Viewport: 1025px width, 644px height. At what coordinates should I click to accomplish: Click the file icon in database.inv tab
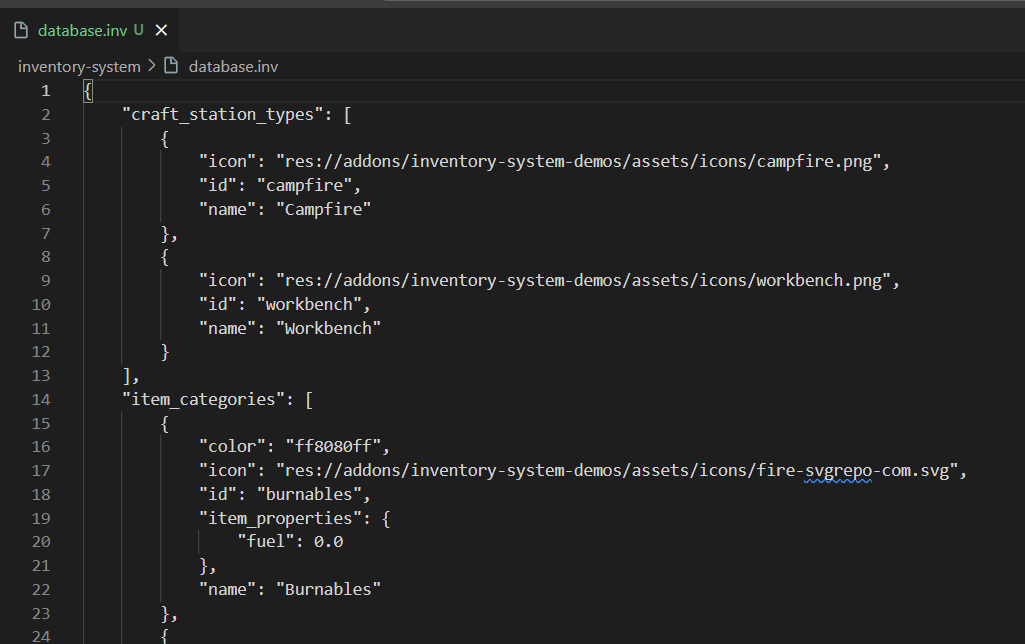click(21, 30)
